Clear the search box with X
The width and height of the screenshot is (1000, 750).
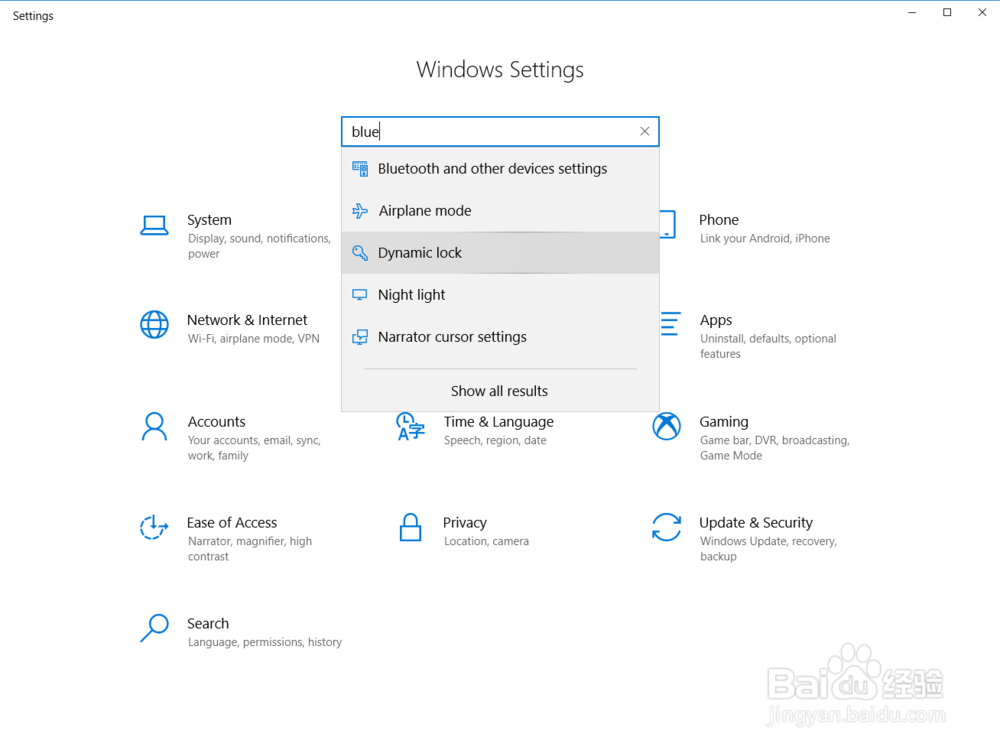(x=645, y=131)
